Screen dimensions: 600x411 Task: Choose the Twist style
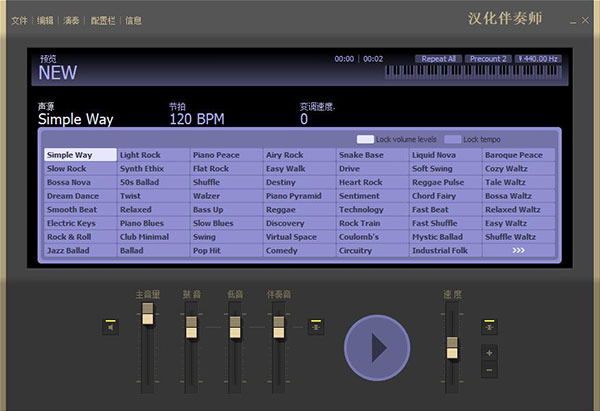[153, 196]
